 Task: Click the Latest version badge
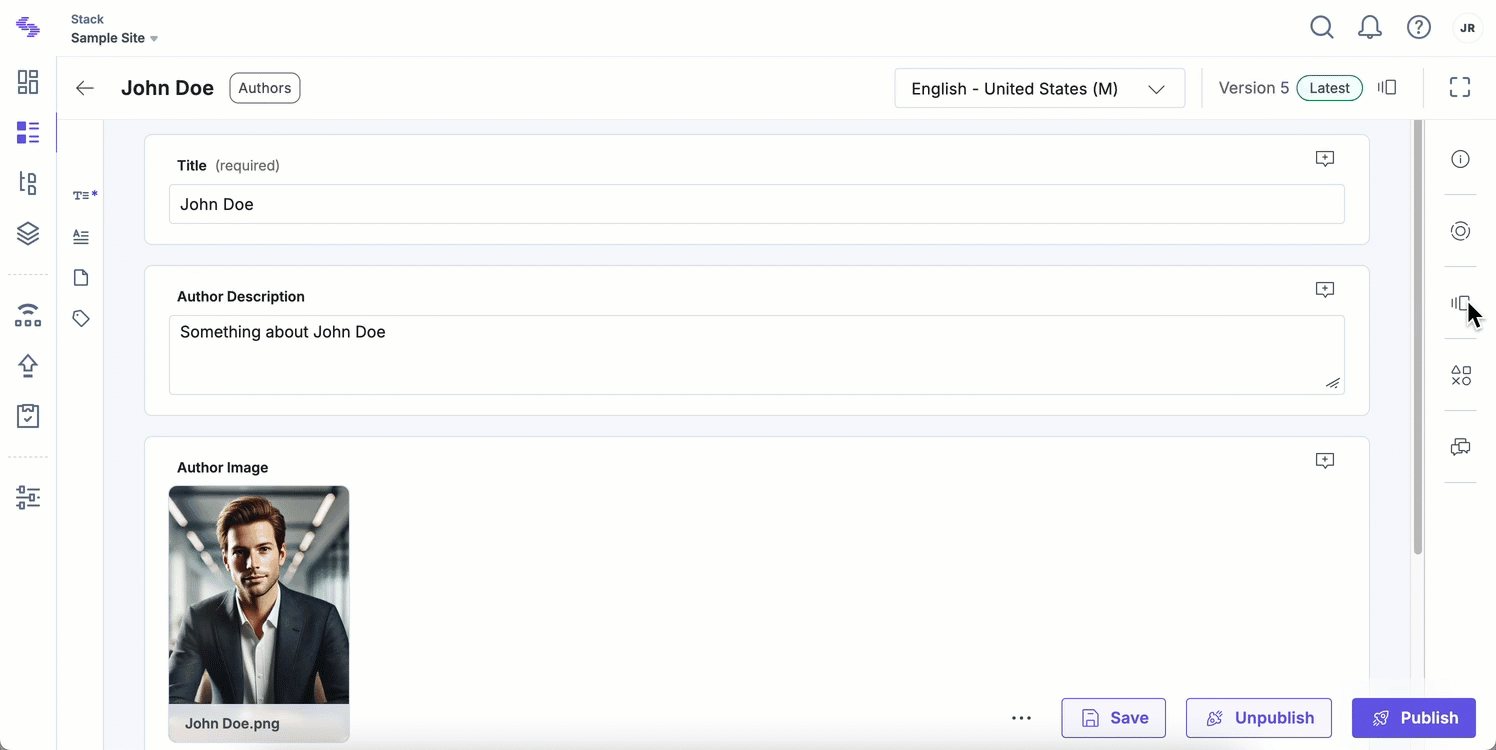1330,88
